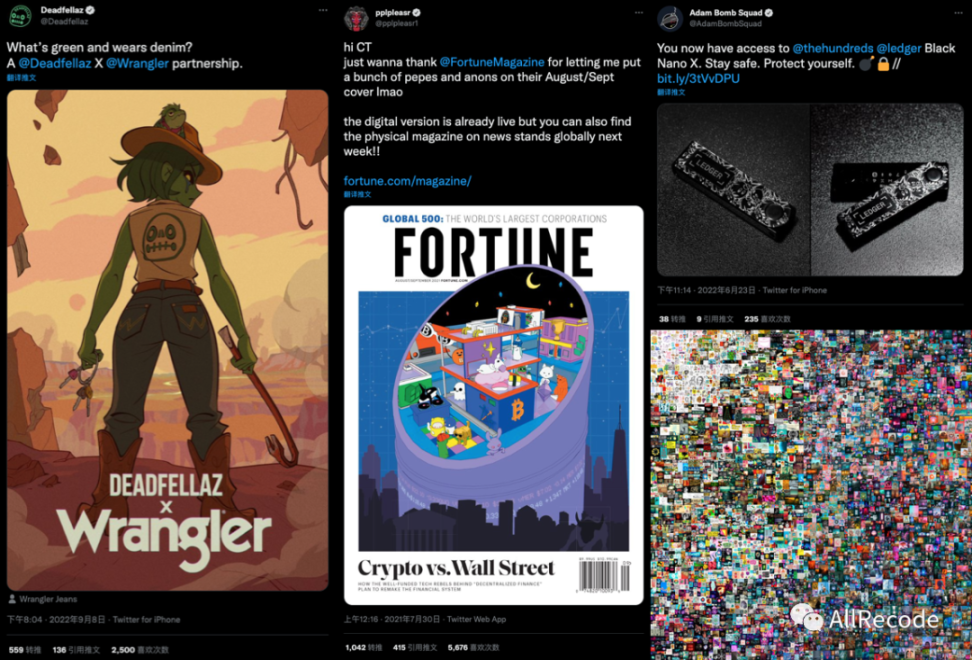View the Fortune magazine cover image
This screenshot has height=660, width=972.
[x=493, y=405]
